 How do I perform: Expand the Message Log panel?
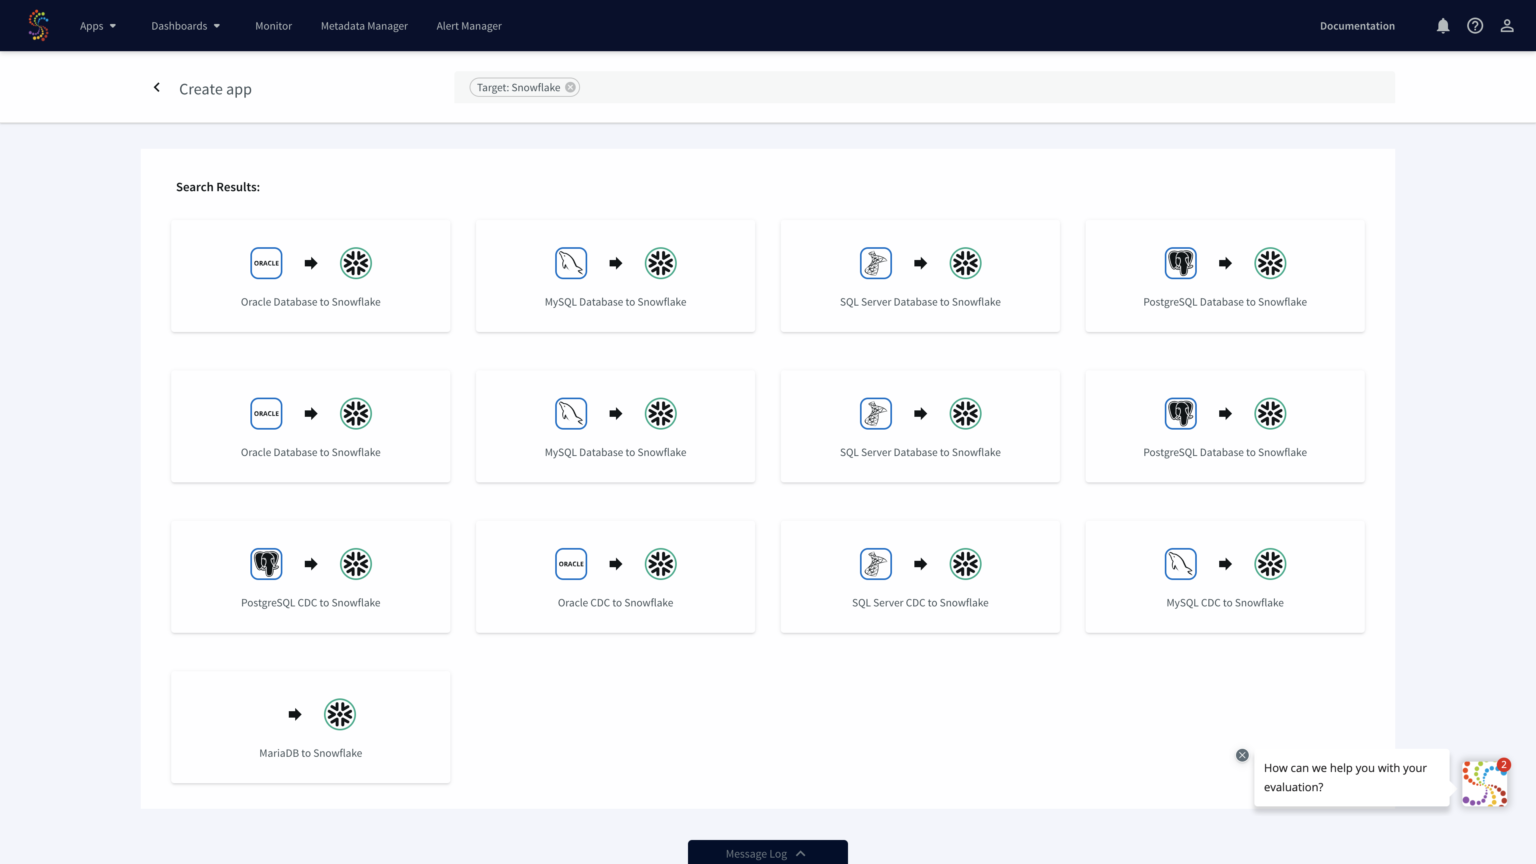pyautogui.click(x=767, y=853)
